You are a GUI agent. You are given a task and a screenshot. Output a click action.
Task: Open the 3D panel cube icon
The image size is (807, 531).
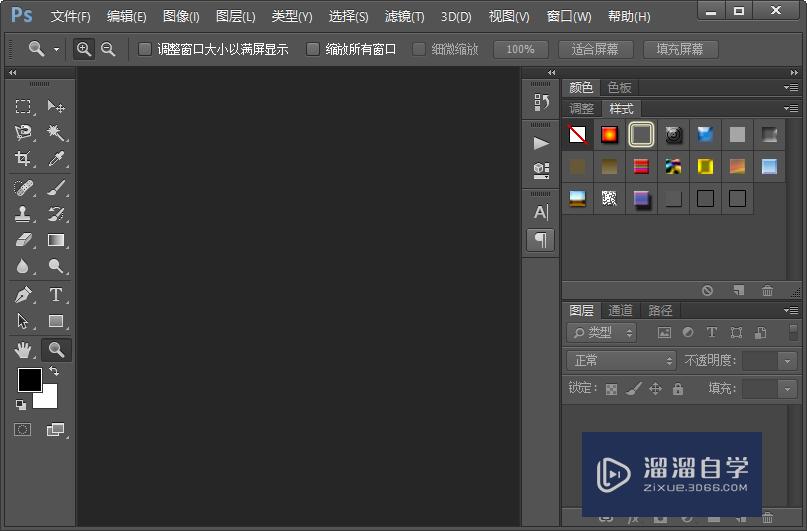pyautogui.click(x=541, y=170)
